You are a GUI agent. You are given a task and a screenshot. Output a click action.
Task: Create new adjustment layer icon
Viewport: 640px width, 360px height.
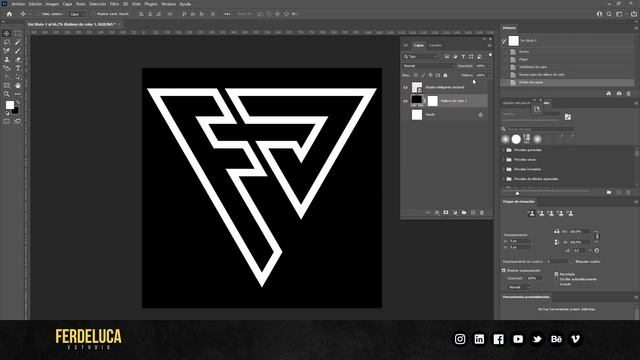pyautogui.click(x=455, y=213)
